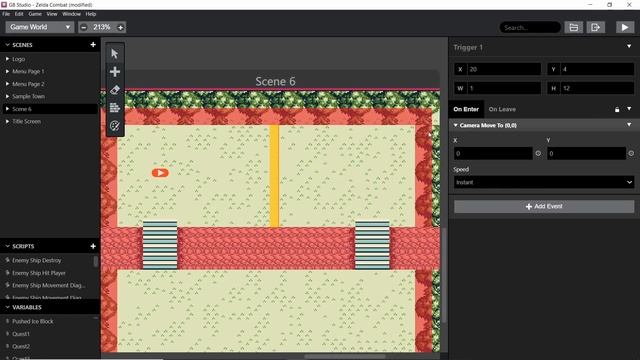The width and height of the screenshot is (640, 360).
Task: Open the Speed Instant dropdown
Action: [544, 182]
